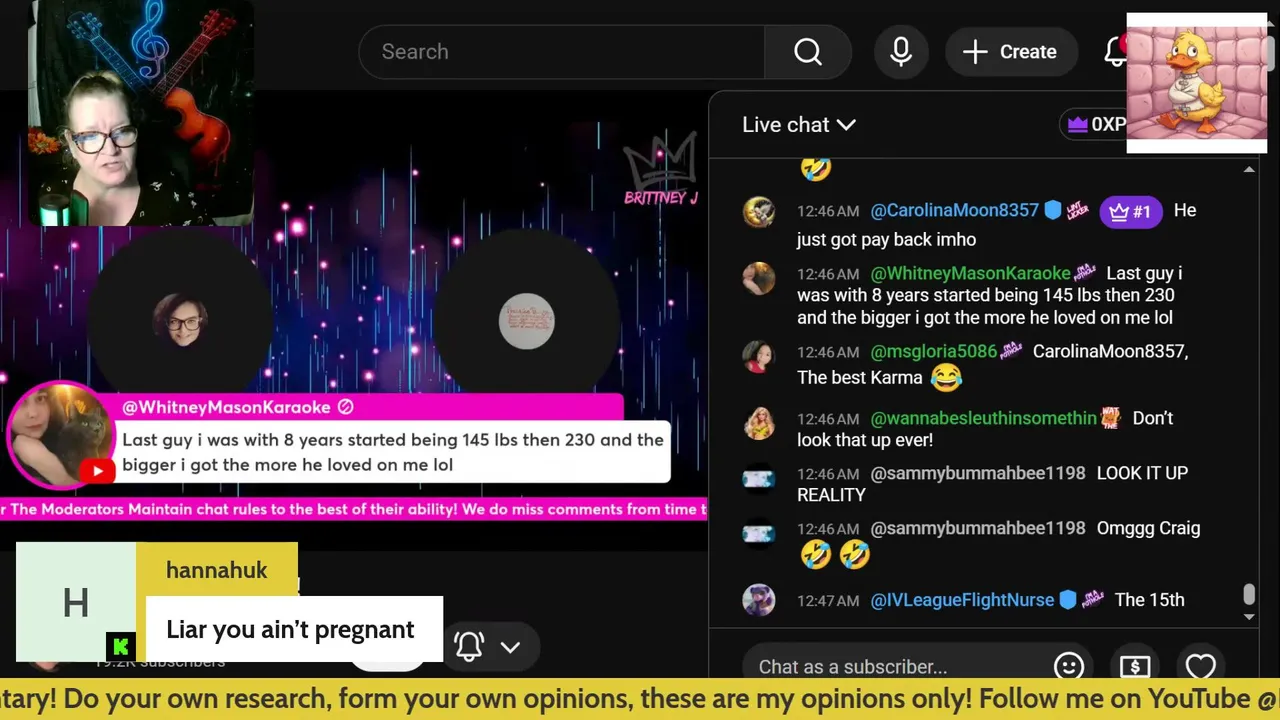
Task: Click the chat scrollbar thumb
Action: pyautogui.click(x=1249, y=595)
